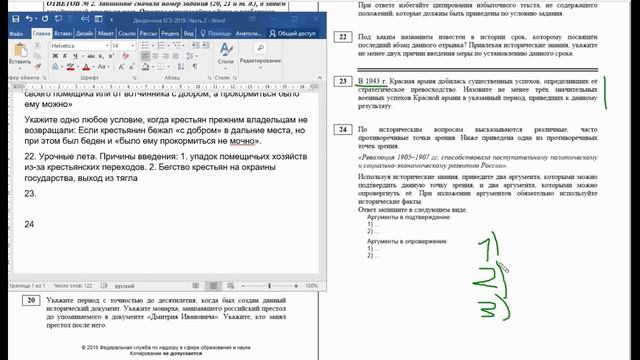
Task: Click the Text Effects icon in the font group
Action: [55, 67]
